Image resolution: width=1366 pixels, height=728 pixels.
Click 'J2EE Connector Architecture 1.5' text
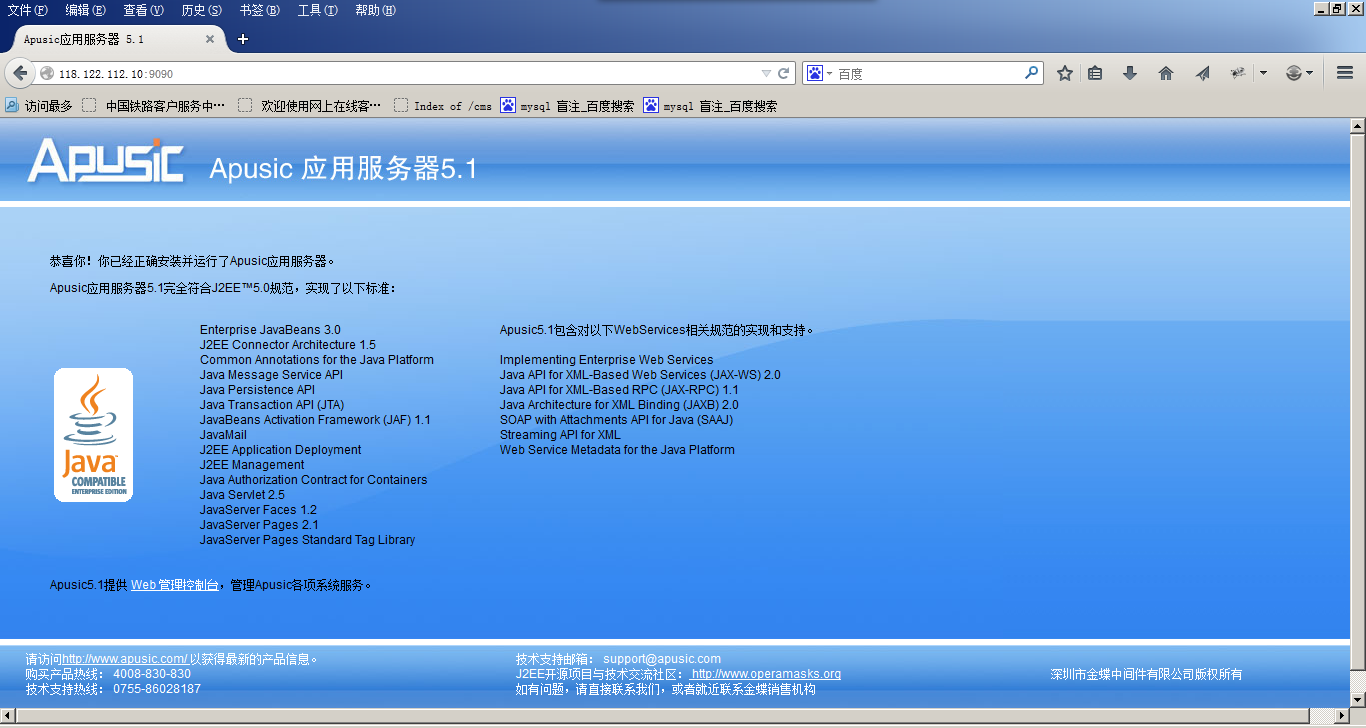288,345
